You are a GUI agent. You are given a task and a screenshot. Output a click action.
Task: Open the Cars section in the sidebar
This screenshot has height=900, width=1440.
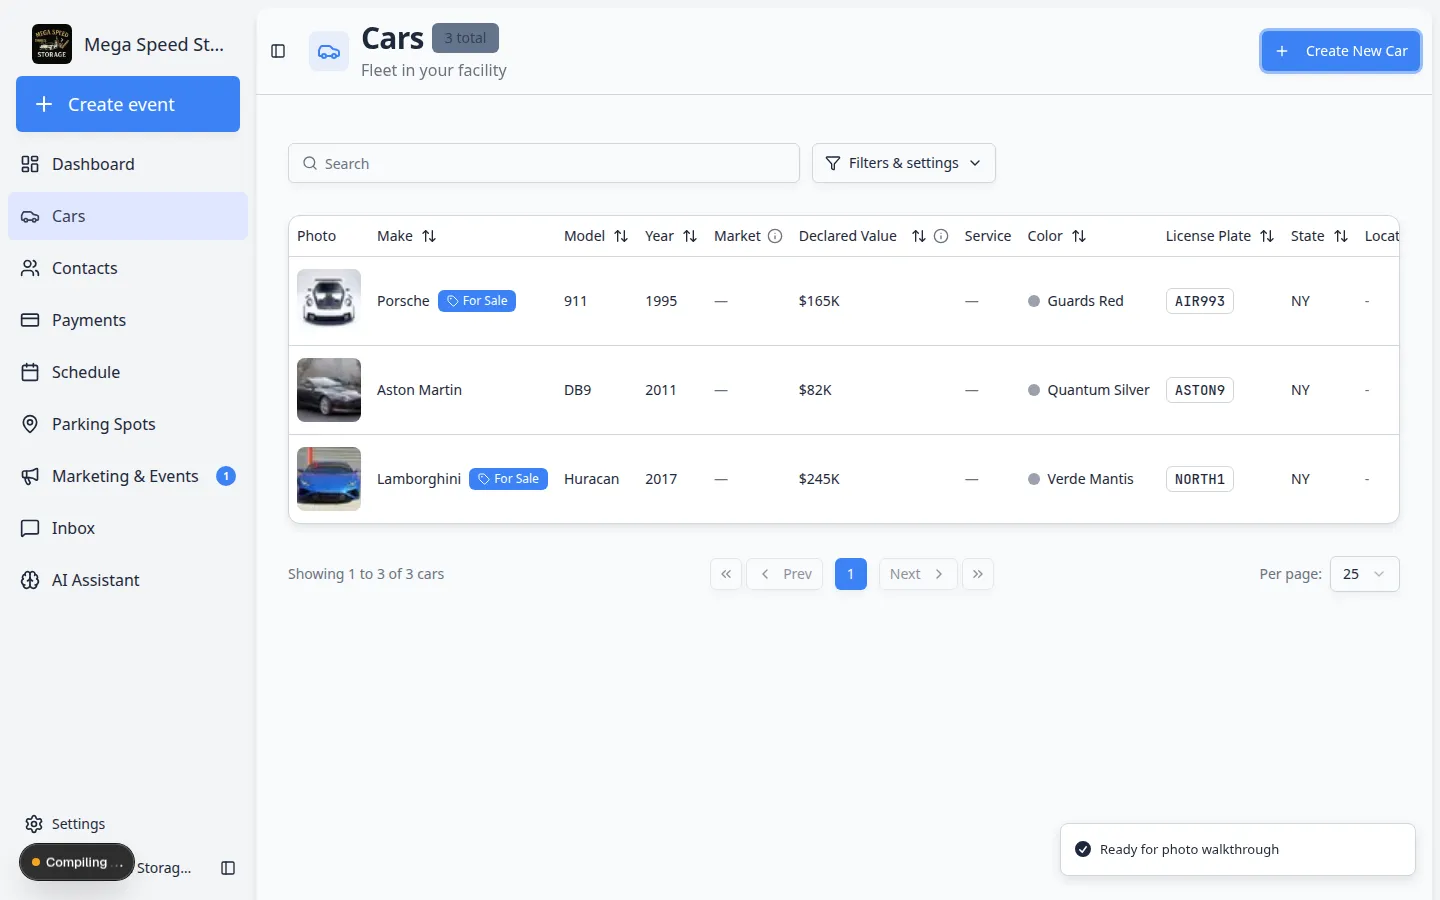(128, 216)
